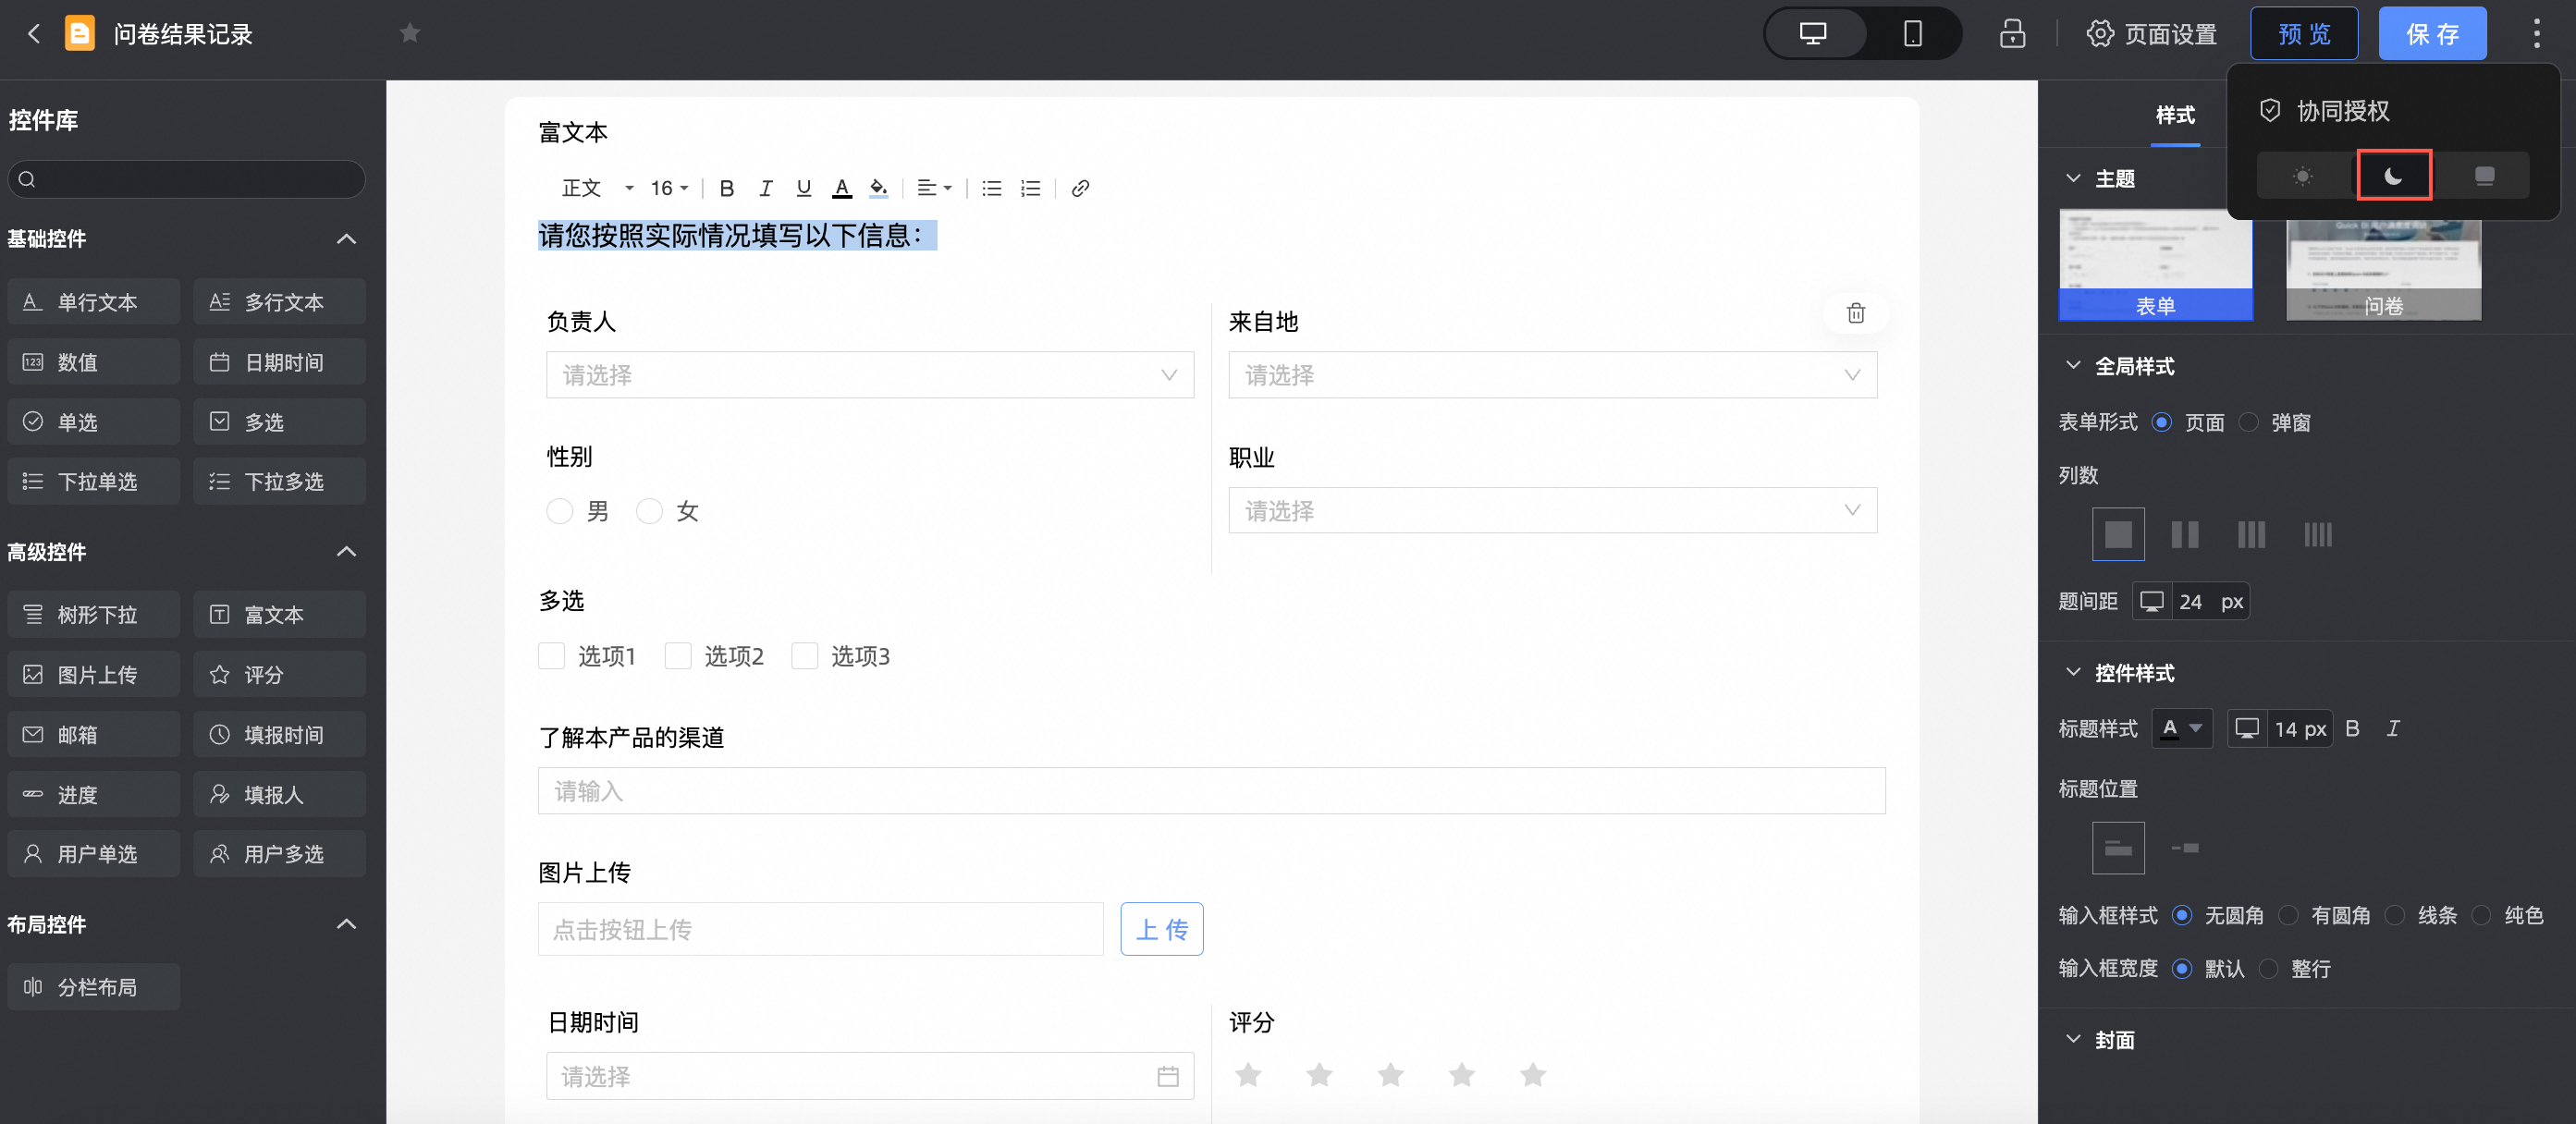Set title position to top
Image resolution: width=2576 pixels, height=1124 pixels.
pos(2118,848)
